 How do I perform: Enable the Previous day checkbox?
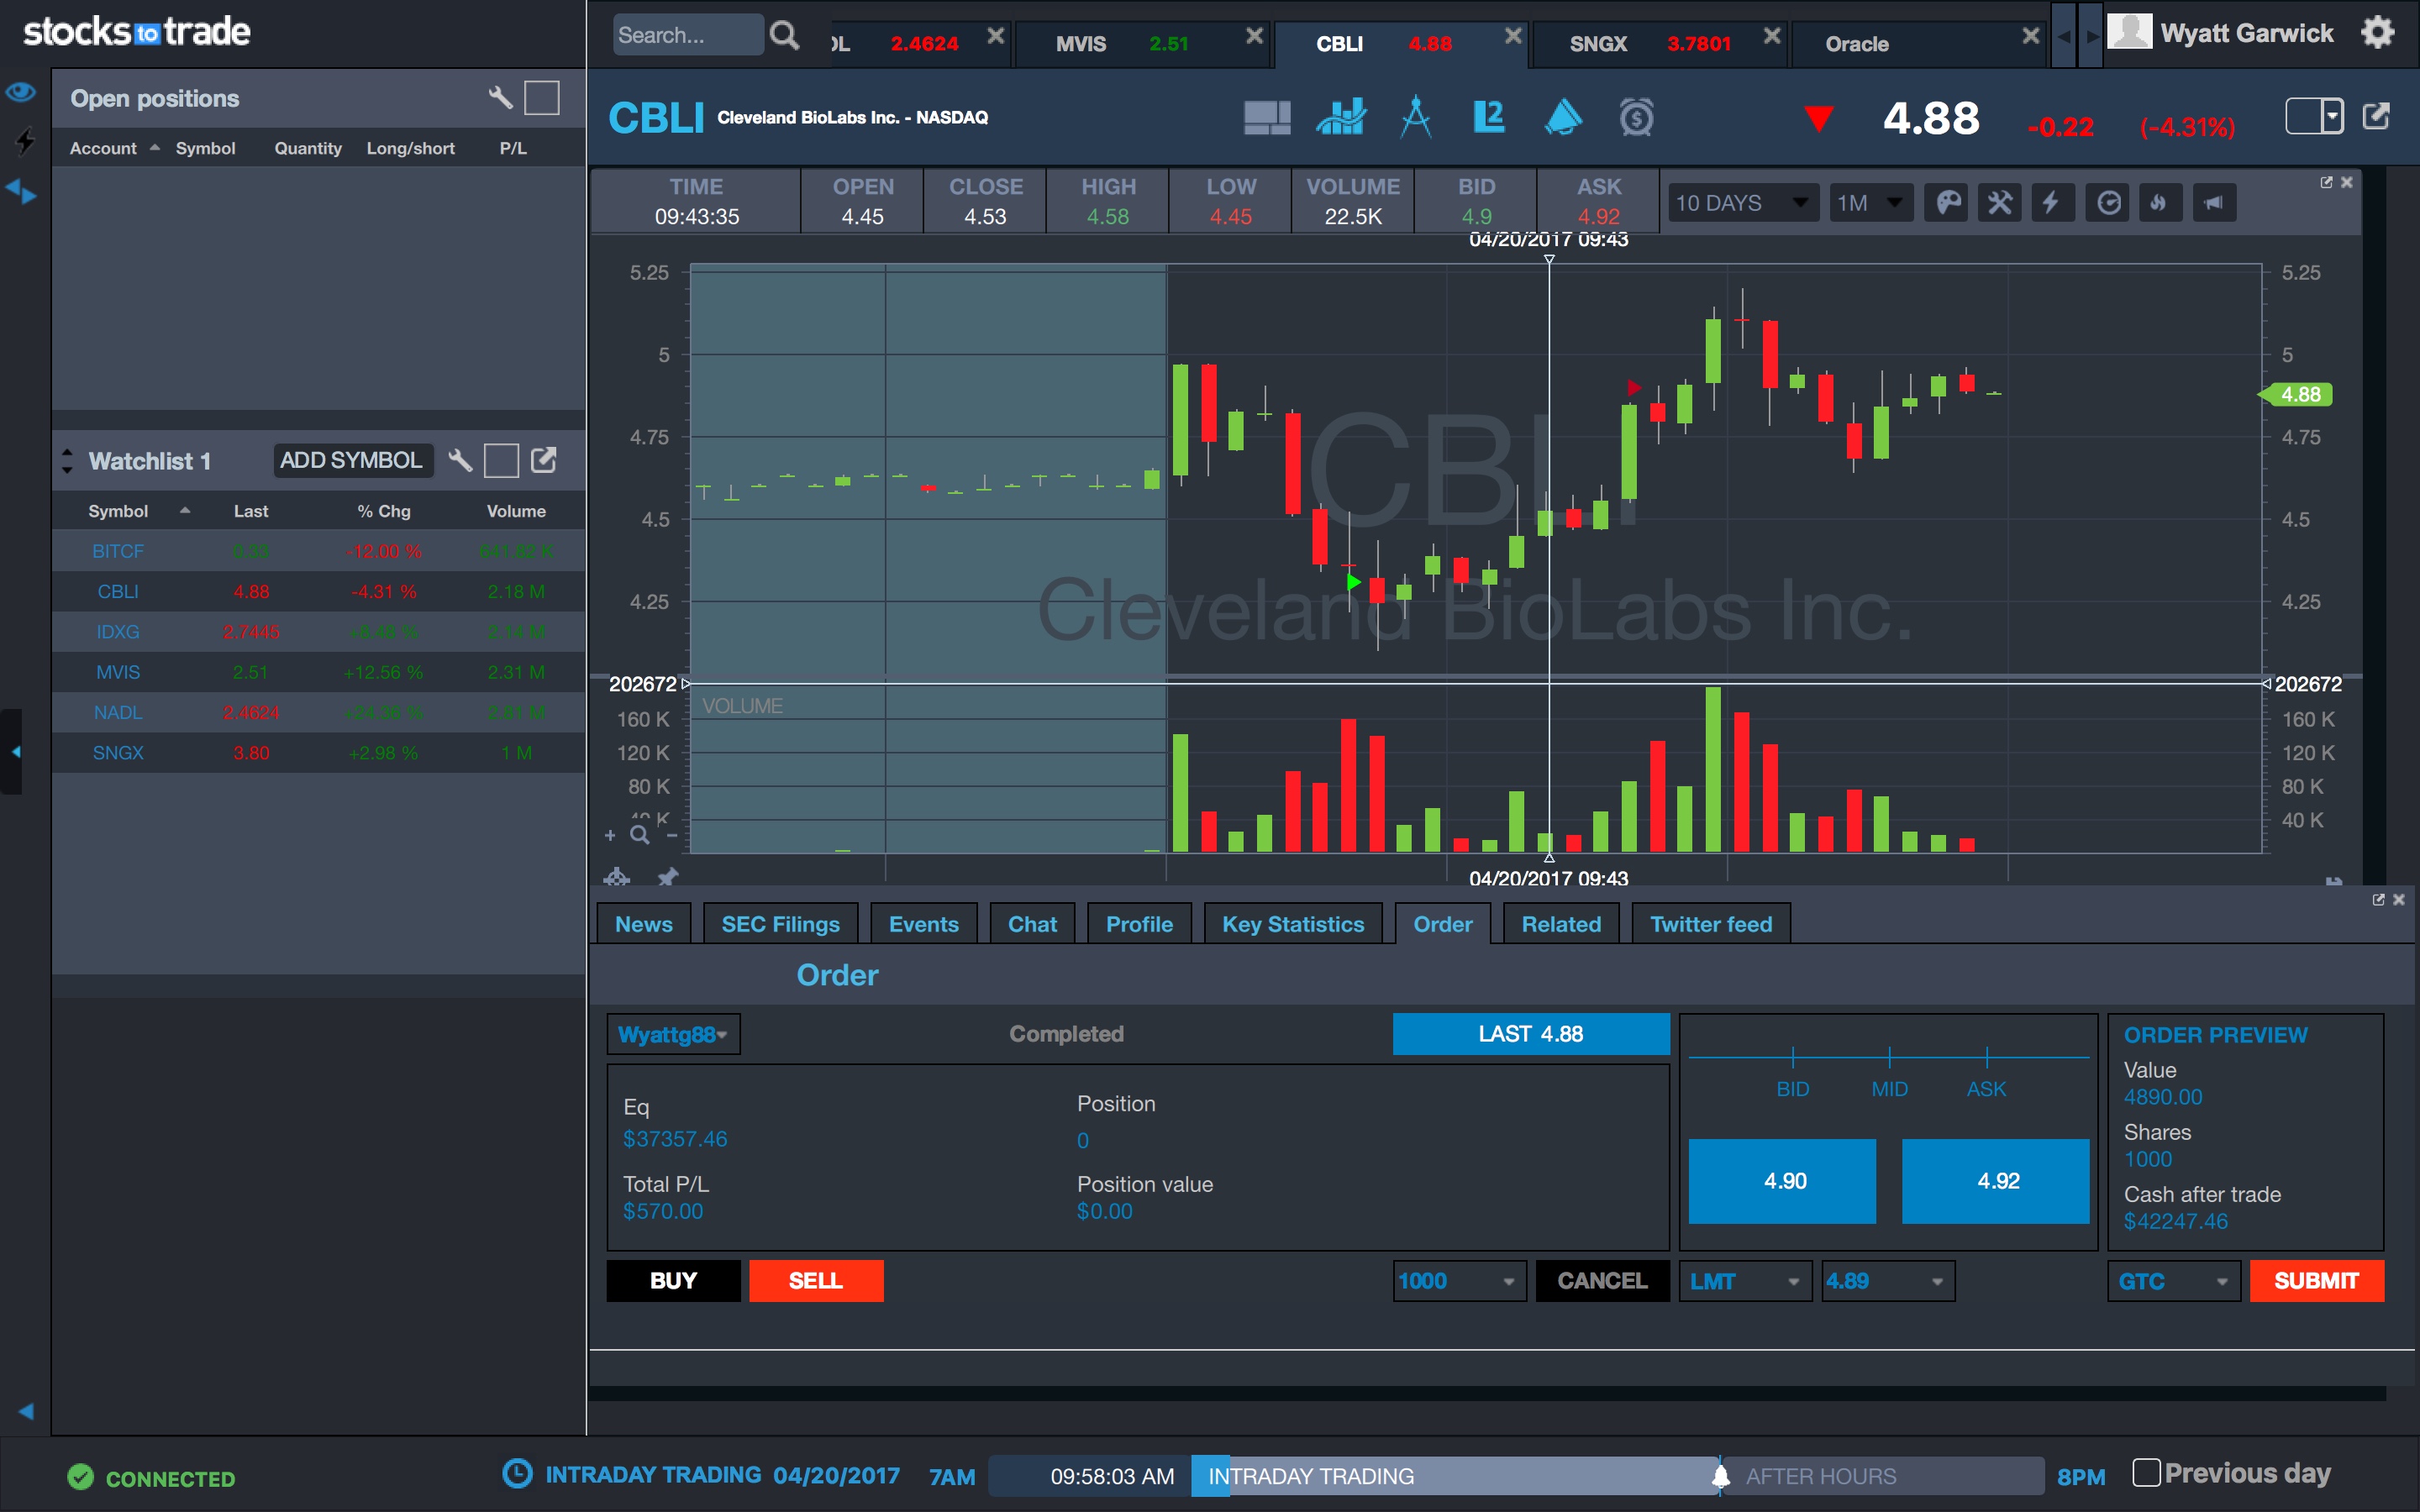point(2145,1472)
